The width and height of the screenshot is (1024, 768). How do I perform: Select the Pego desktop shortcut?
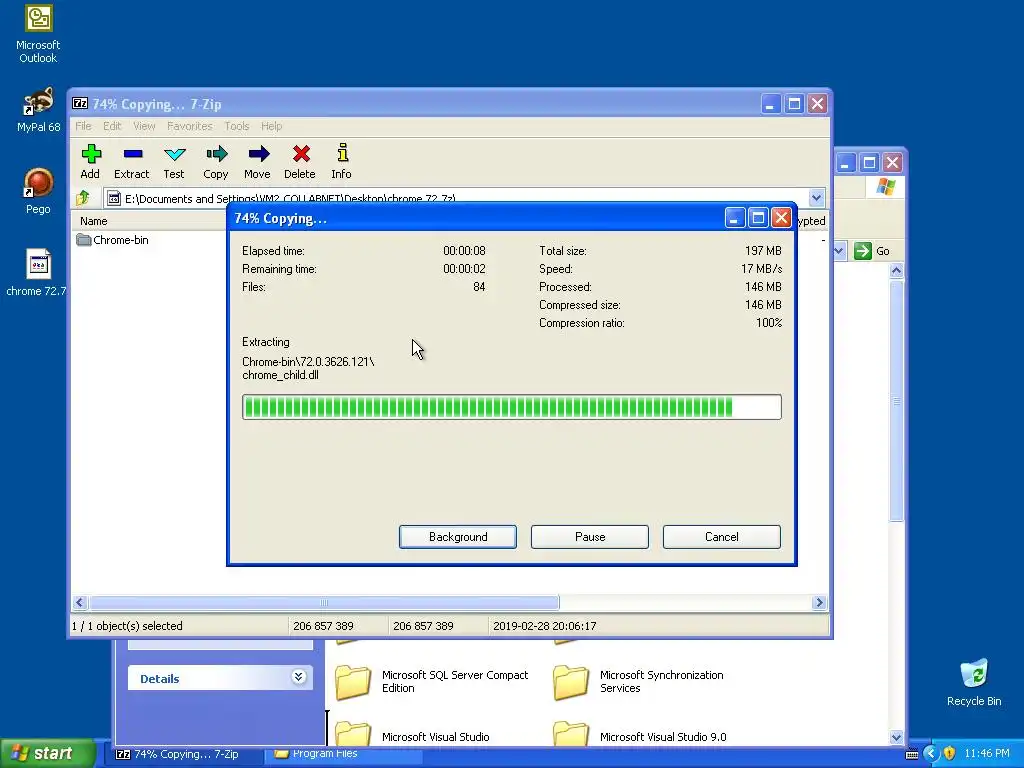pyautogui.click(x=38, y=191)
